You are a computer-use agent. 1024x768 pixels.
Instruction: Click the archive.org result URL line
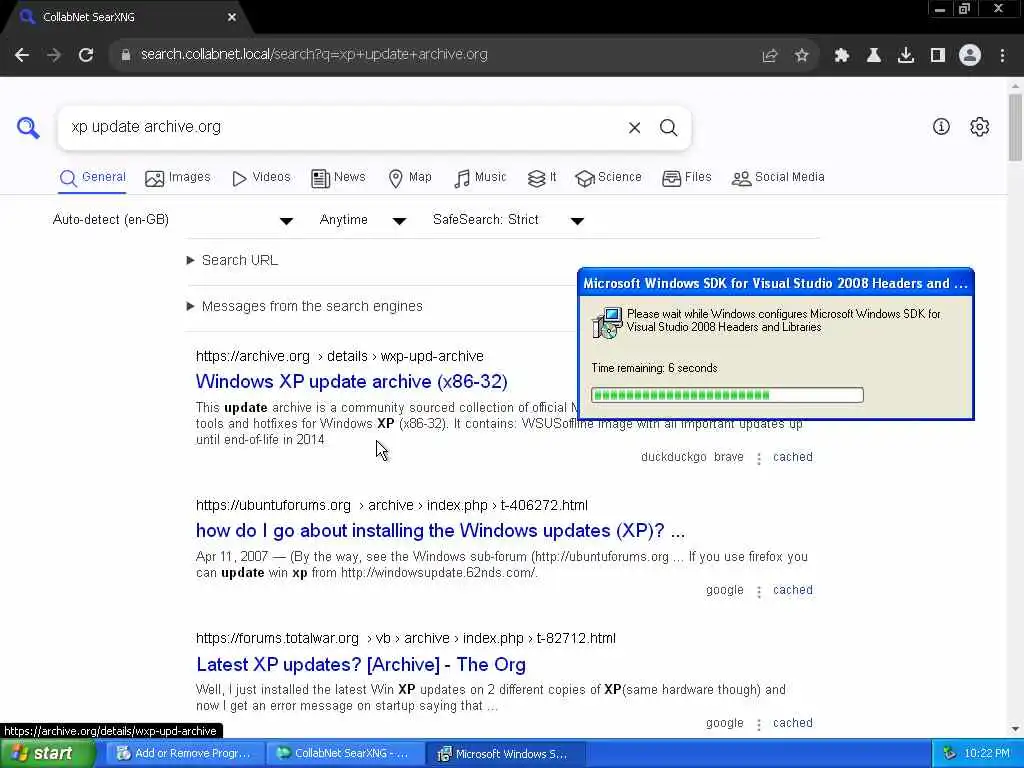(340, 357)
